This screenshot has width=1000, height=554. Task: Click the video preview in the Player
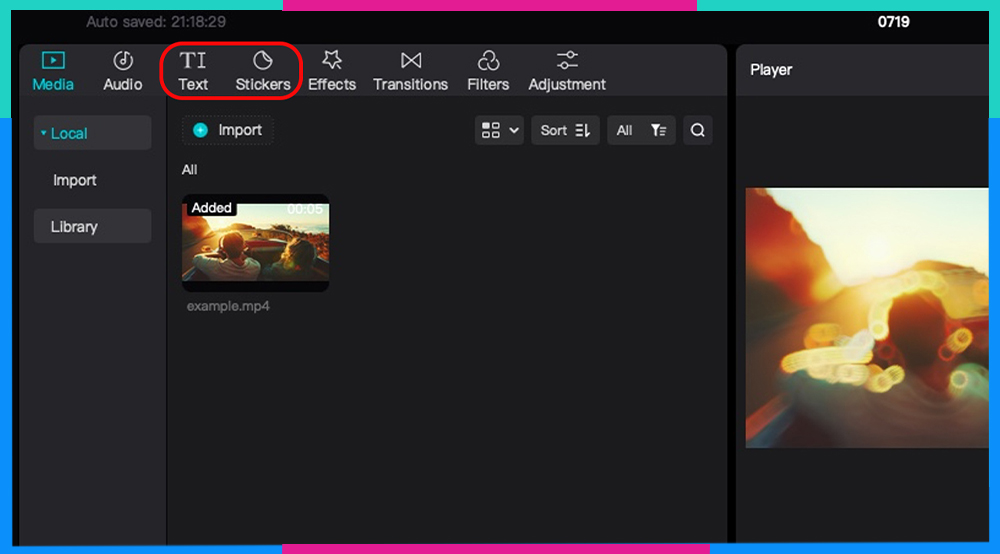(x=867, y=317)
